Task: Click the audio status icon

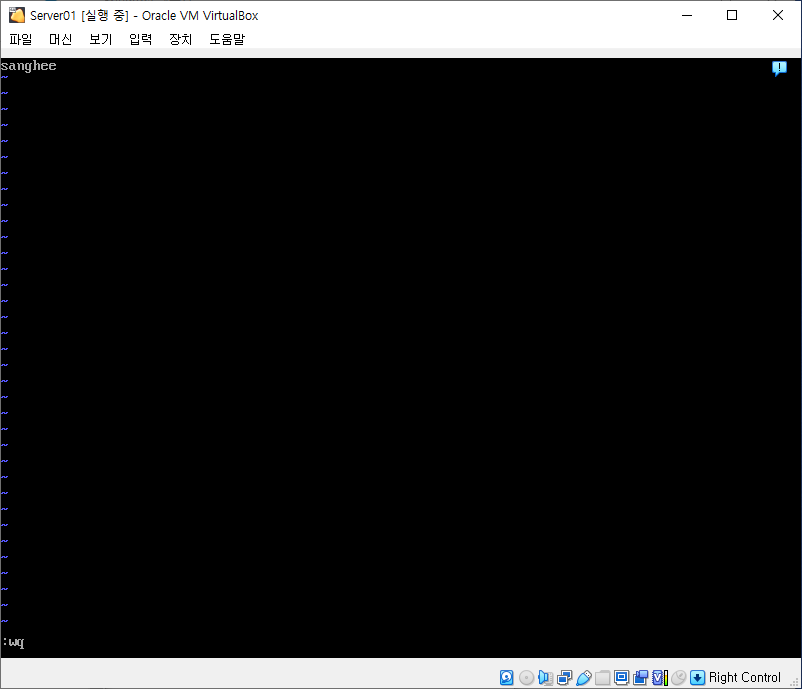Action: [545, 677]
